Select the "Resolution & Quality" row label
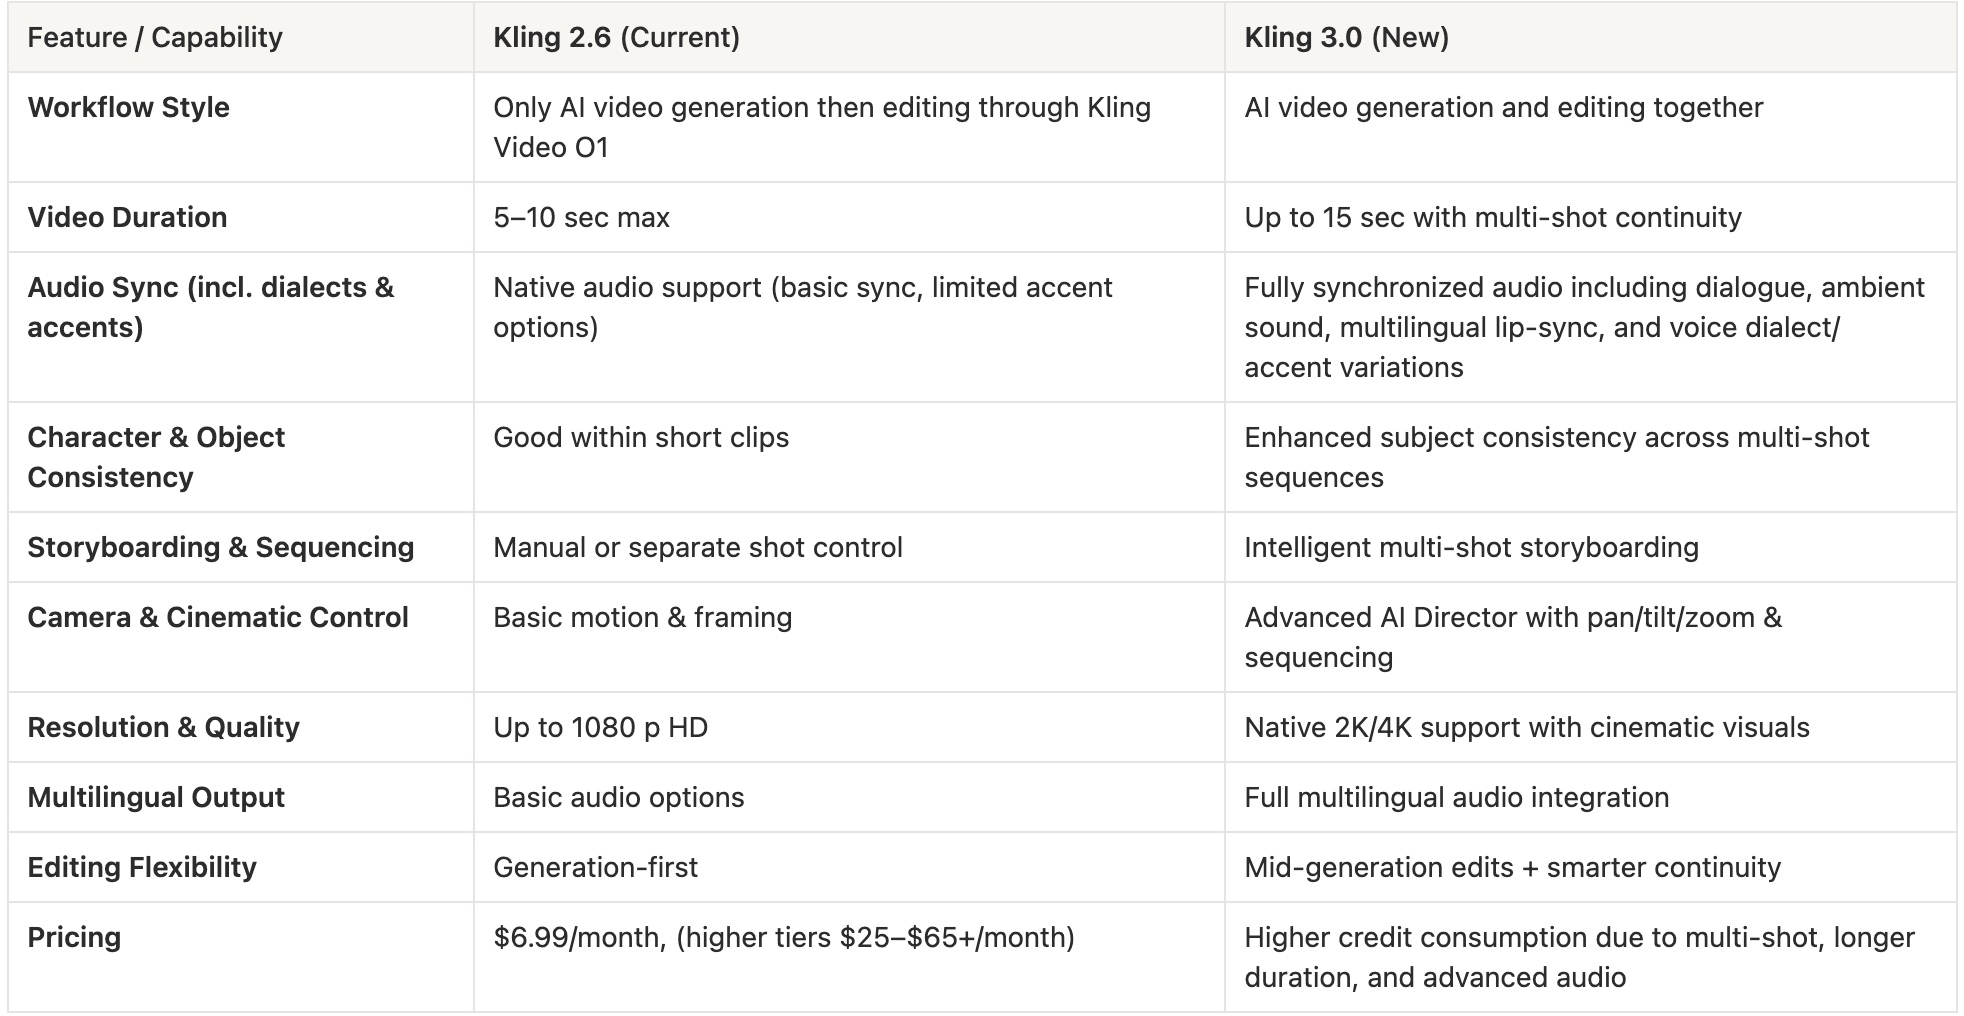1964x1016 pixels. 163,728
